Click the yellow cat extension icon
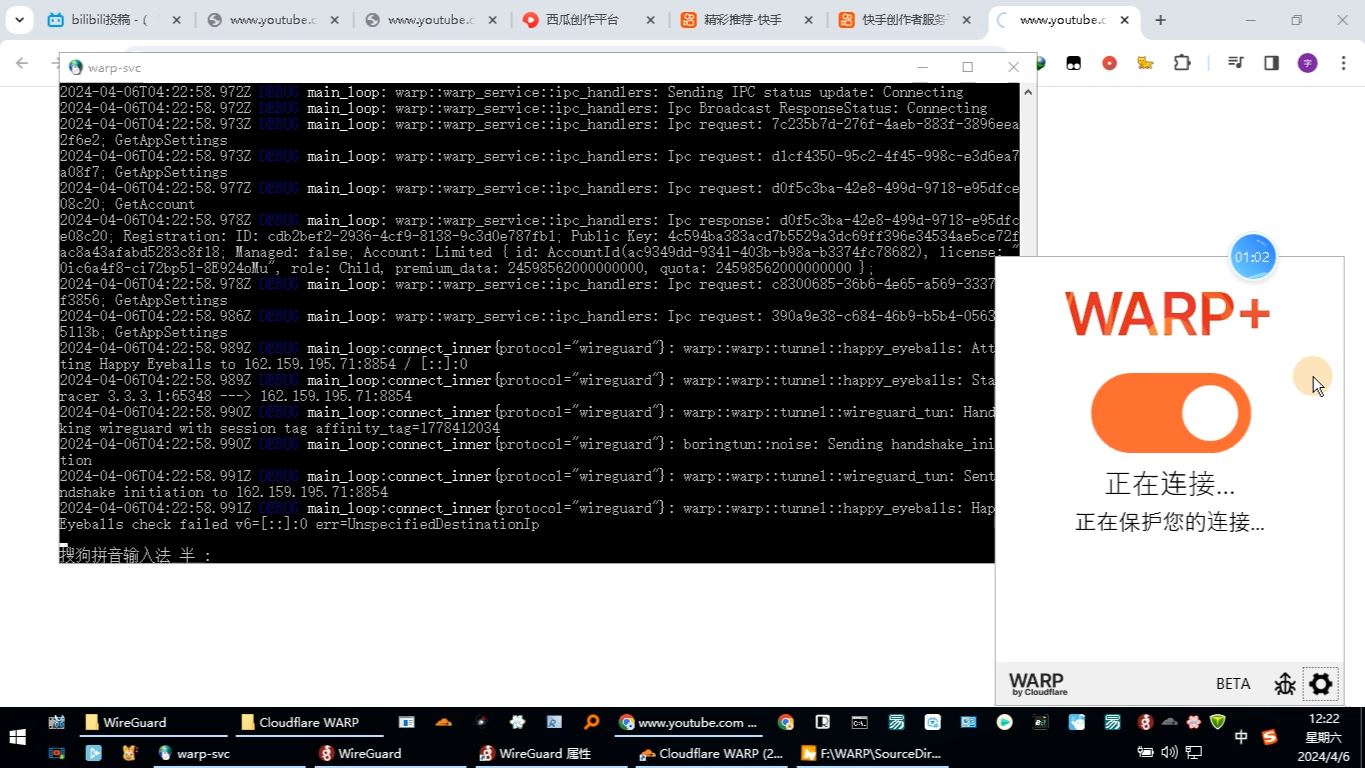Image resolution: width=1365 pixels, height=768 pixels. (x=1145, y=63)
